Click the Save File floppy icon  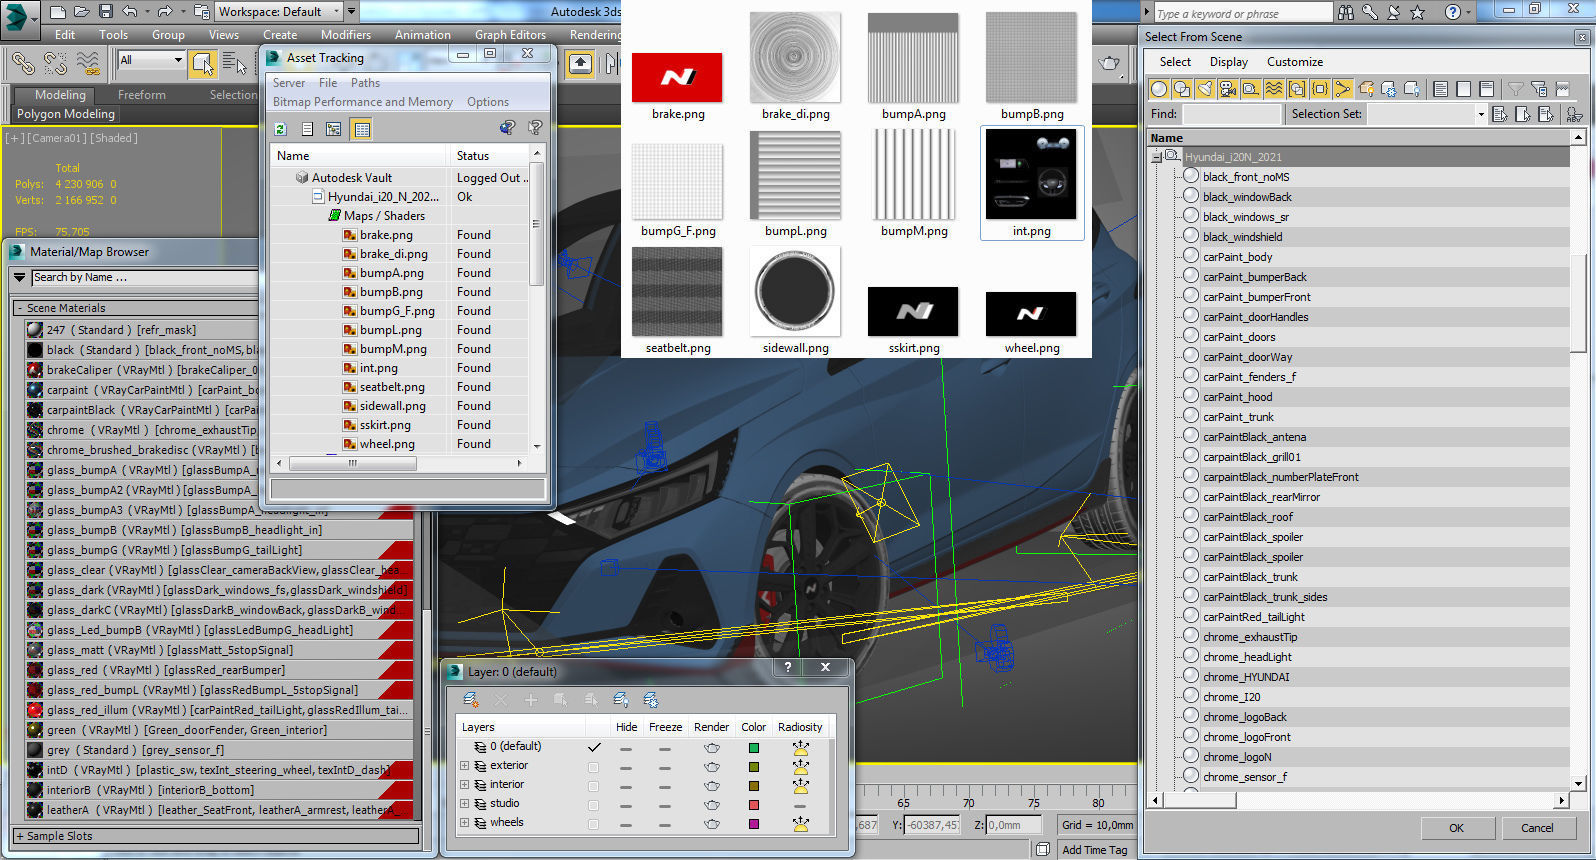[106, 12]
